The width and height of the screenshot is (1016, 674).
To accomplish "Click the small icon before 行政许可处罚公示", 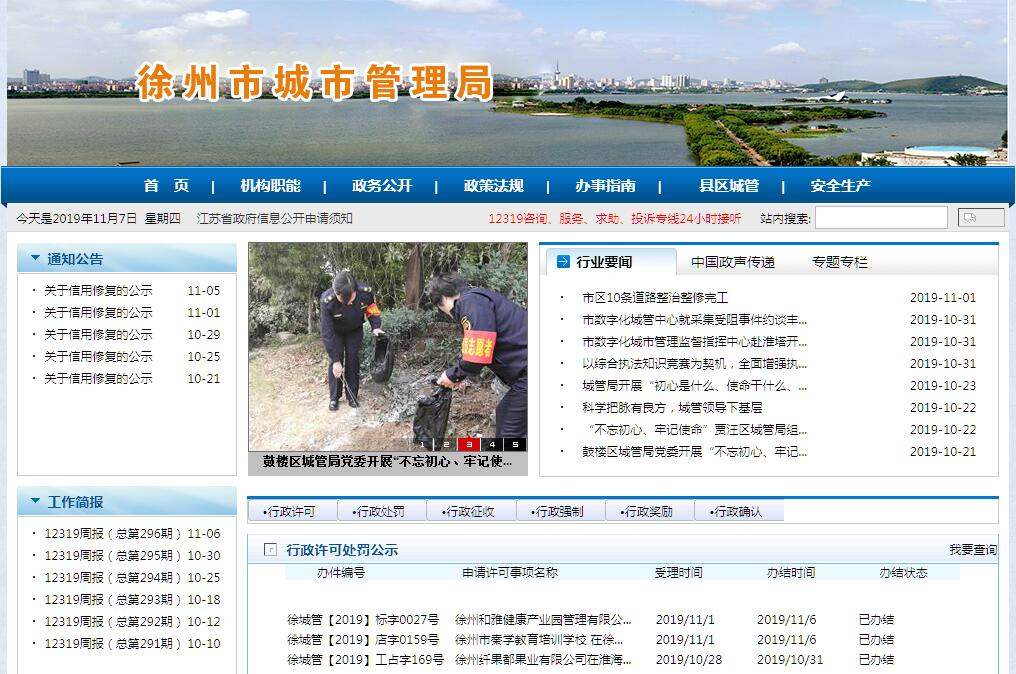I will [269, 549].
